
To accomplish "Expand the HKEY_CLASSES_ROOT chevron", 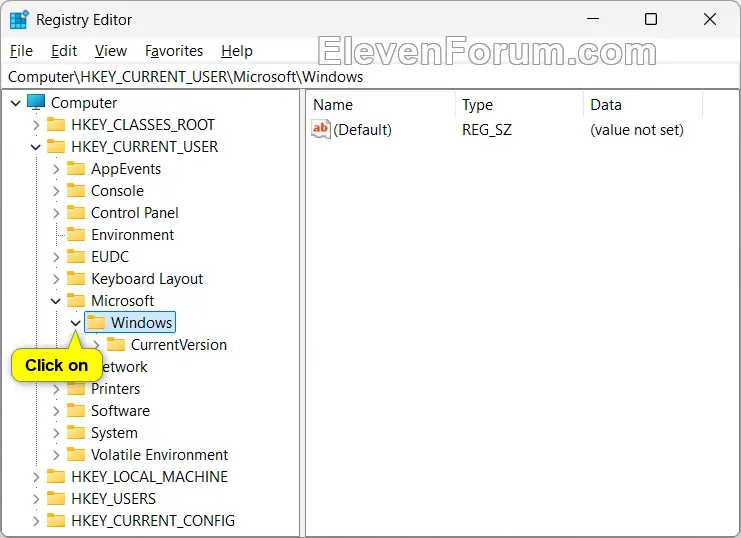I will (x=36, y=125).
